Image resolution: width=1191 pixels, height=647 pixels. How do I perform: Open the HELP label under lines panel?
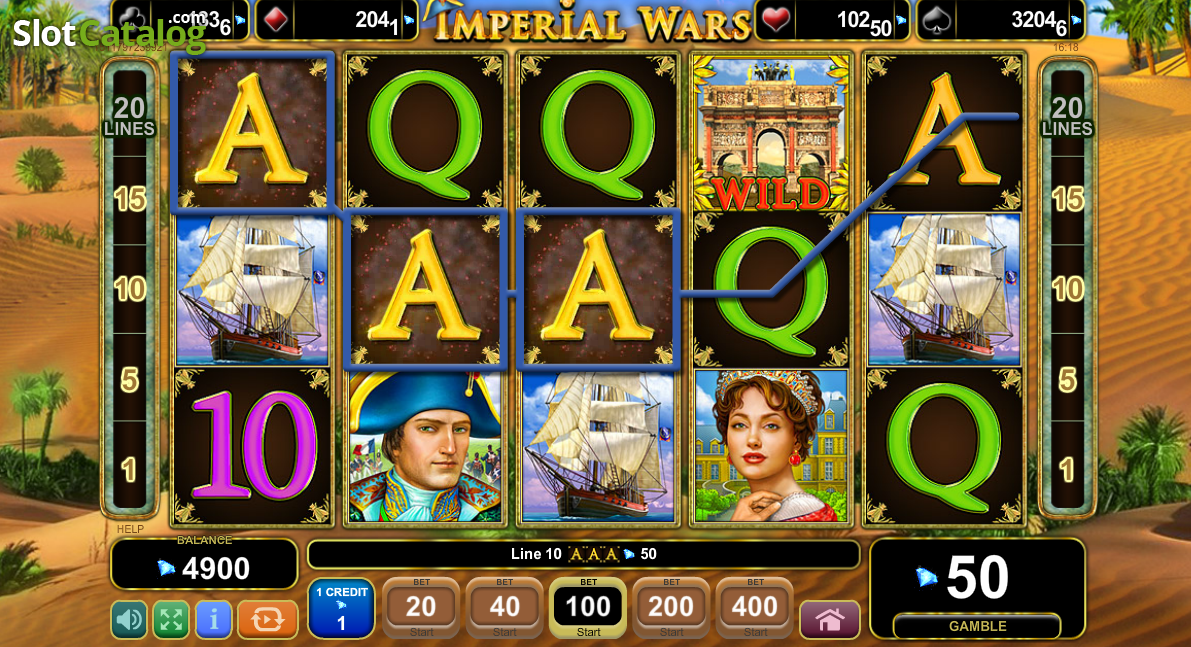130,529
